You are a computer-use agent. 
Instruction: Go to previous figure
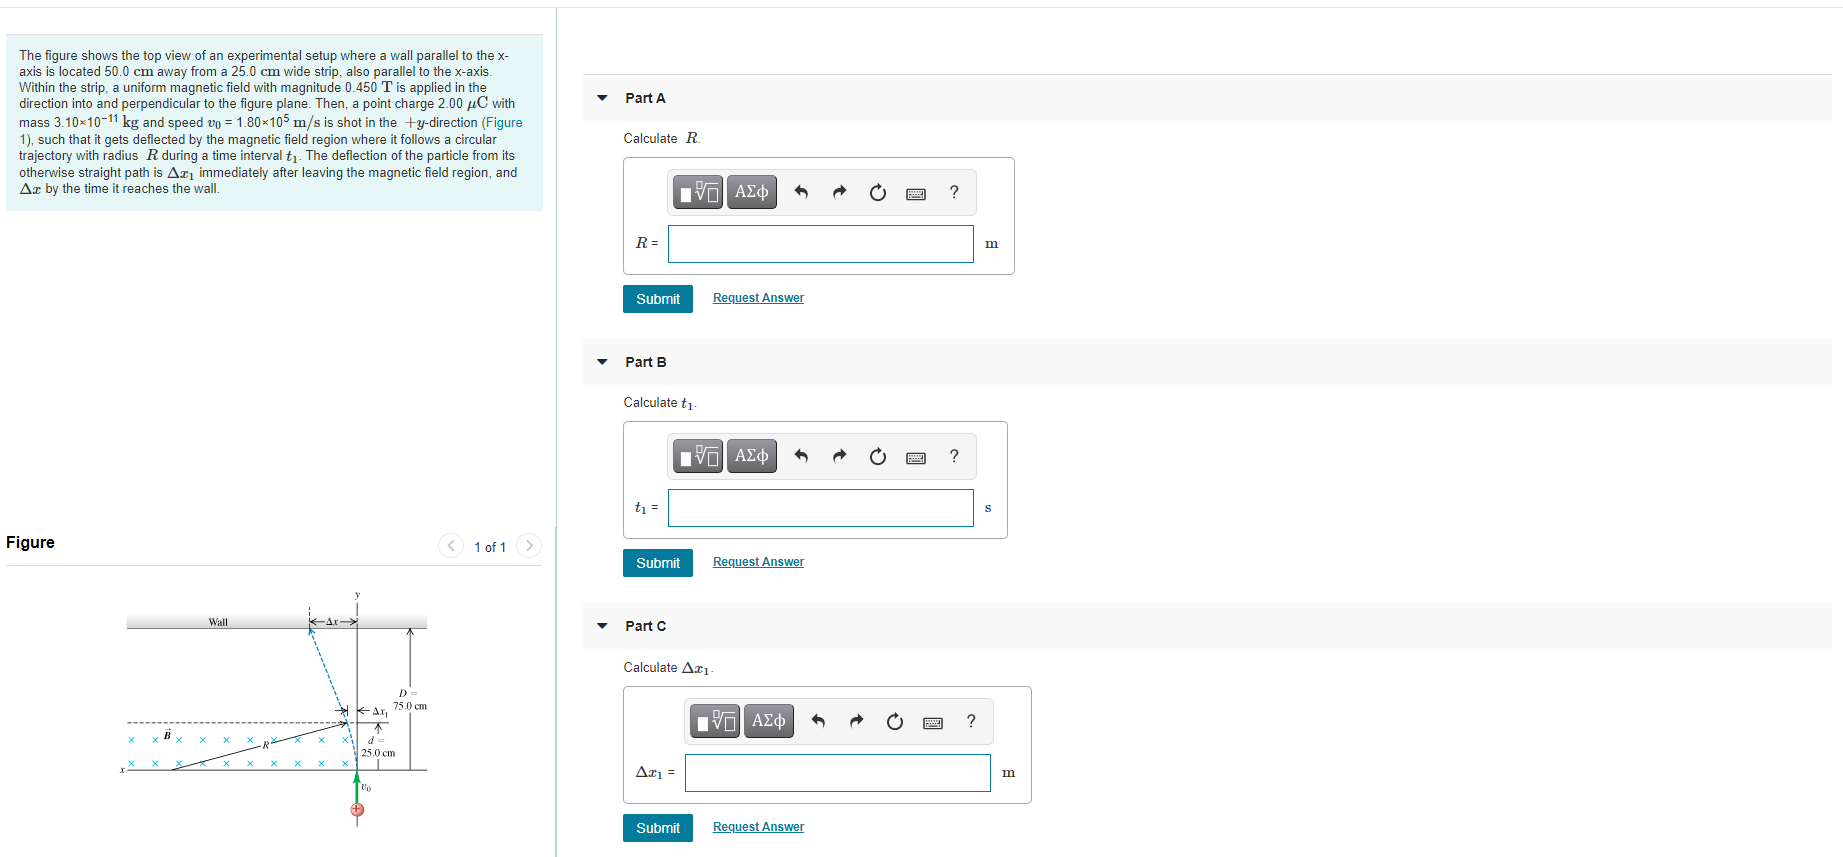(x=451, y=545)
